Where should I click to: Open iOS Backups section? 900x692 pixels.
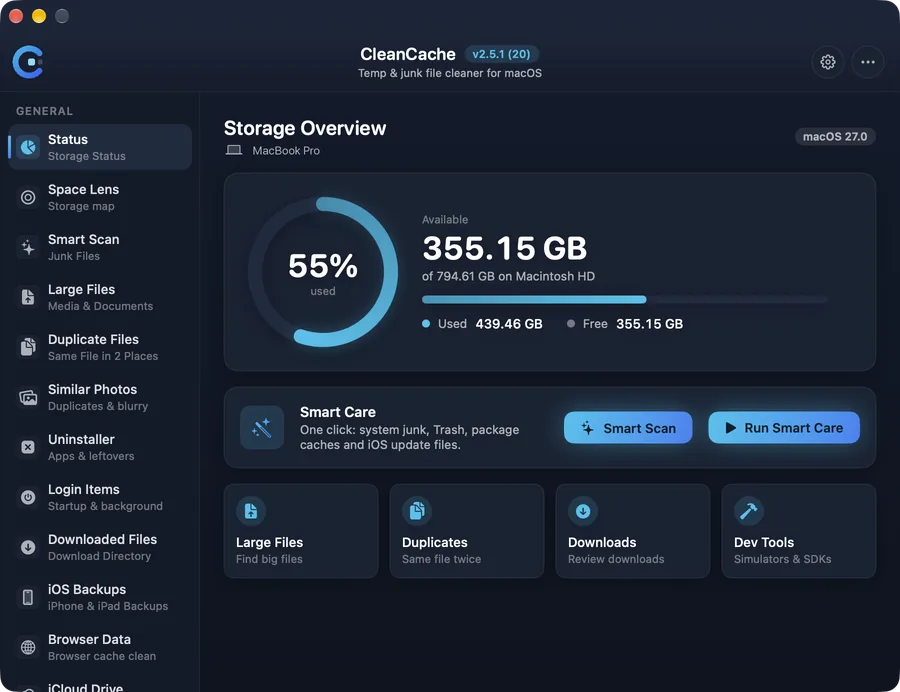click(x=100, y=597)
